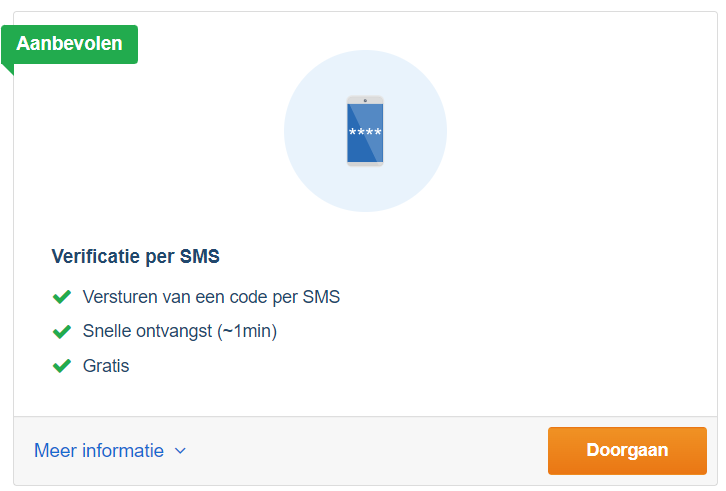Image resolution: width=726 pixels, height=491 pixels.
Task: Continue with the orange Doorgaan button
Action: 627,451
